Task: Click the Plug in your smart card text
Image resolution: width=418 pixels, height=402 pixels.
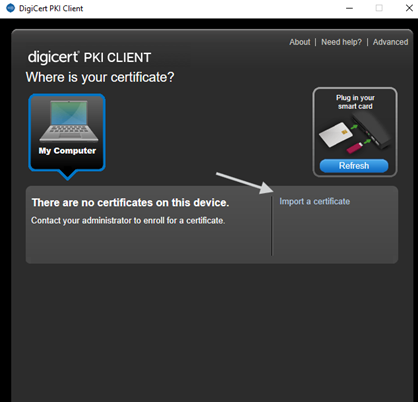Action: 355,102
